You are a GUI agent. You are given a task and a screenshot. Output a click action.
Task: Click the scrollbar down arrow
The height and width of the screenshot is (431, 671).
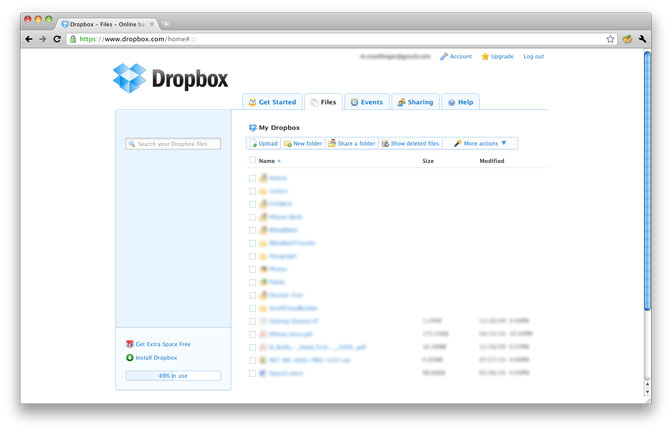coord(647,392)
